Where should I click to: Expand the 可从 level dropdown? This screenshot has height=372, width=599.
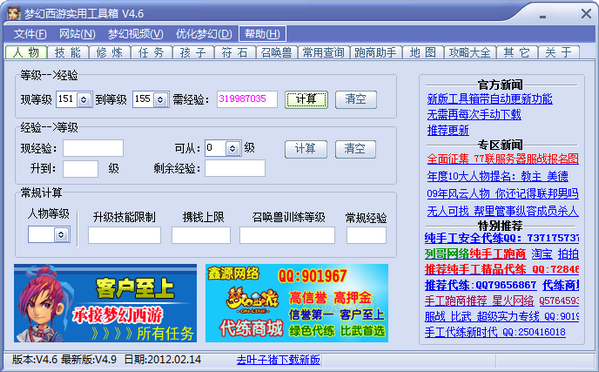click(232, 148)
